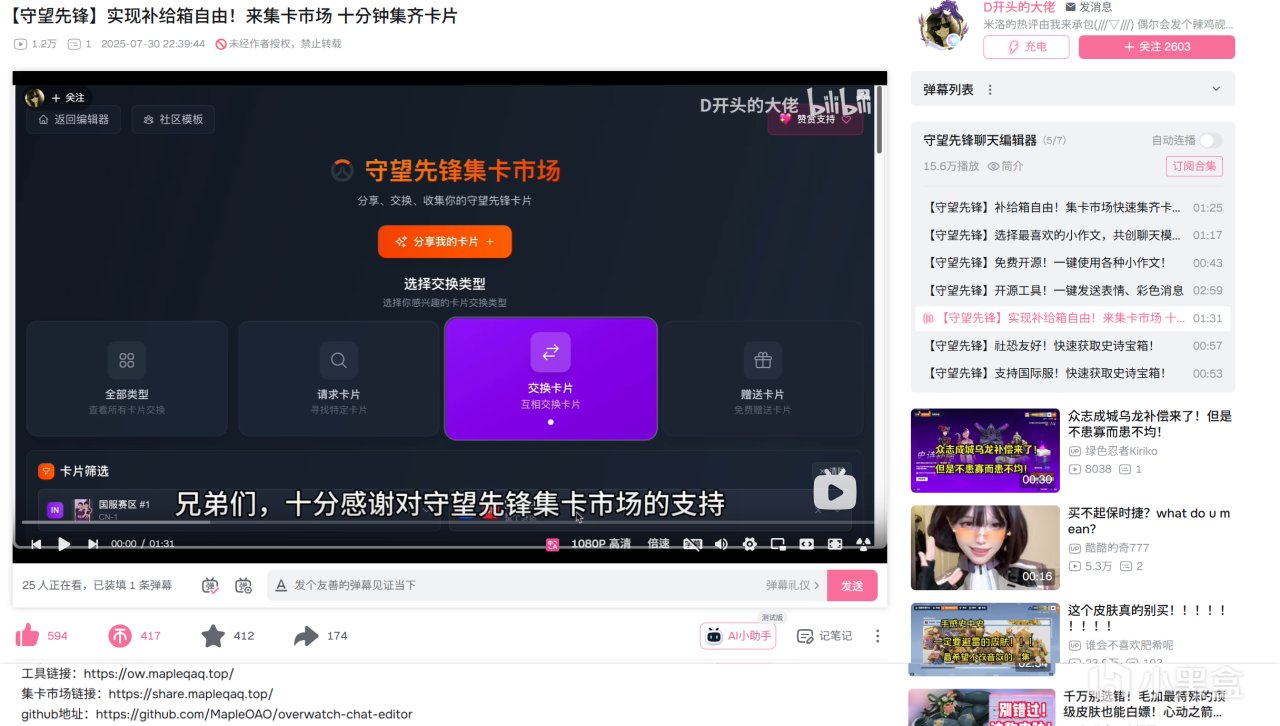Click in-video 分享我的卡片 orange button
The width and height of the screenshot is (1280, 726).
tap(445, 242)
